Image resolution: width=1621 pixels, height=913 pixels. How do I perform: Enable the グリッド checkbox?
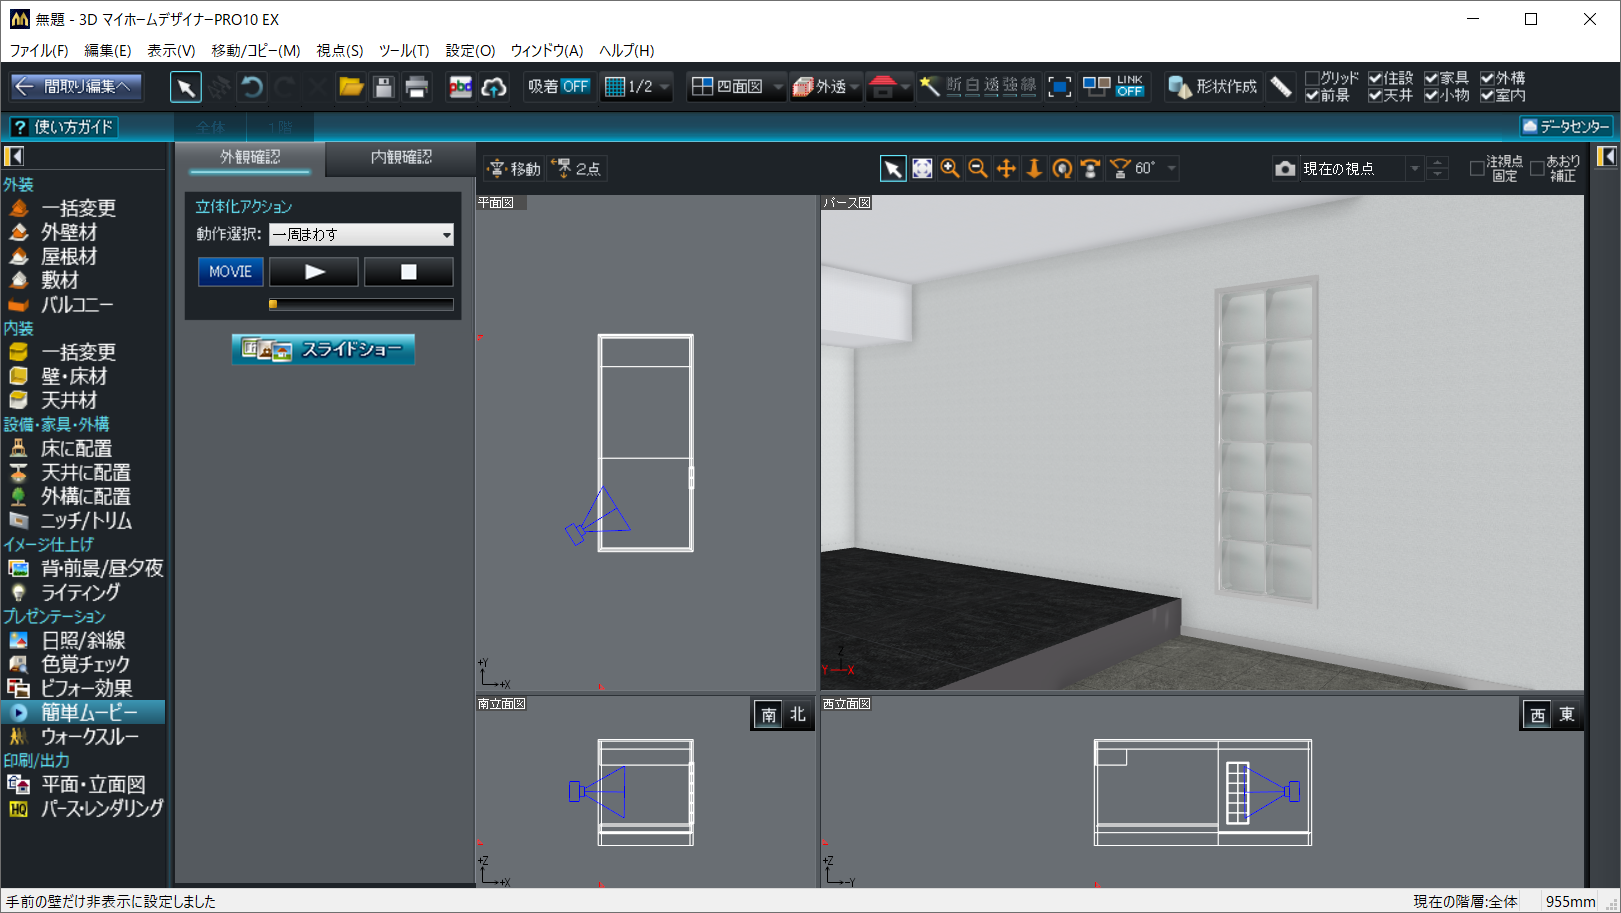[1312, 78]
